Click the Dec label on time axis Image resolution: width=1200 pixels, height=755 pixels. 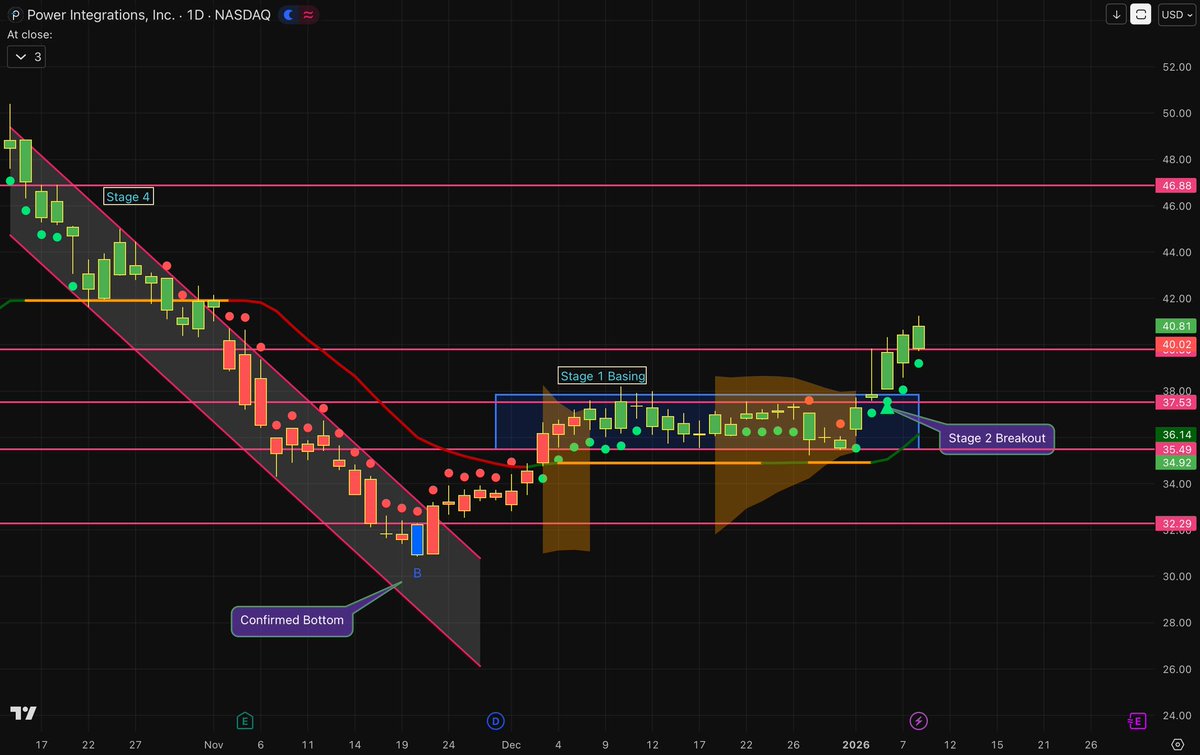coord(511,745)
